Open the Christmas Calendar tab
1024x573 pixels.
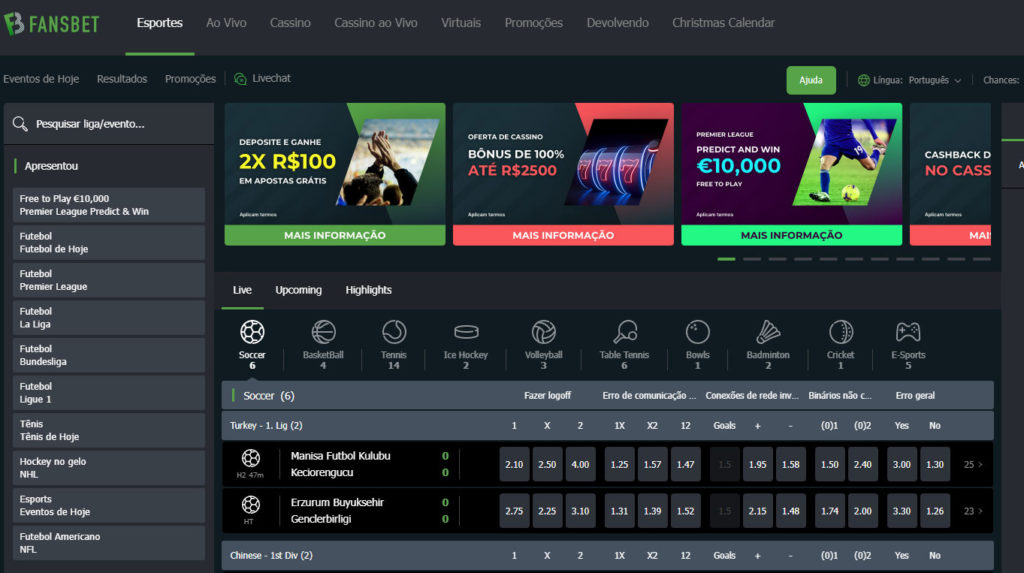[x=723, y=23]
